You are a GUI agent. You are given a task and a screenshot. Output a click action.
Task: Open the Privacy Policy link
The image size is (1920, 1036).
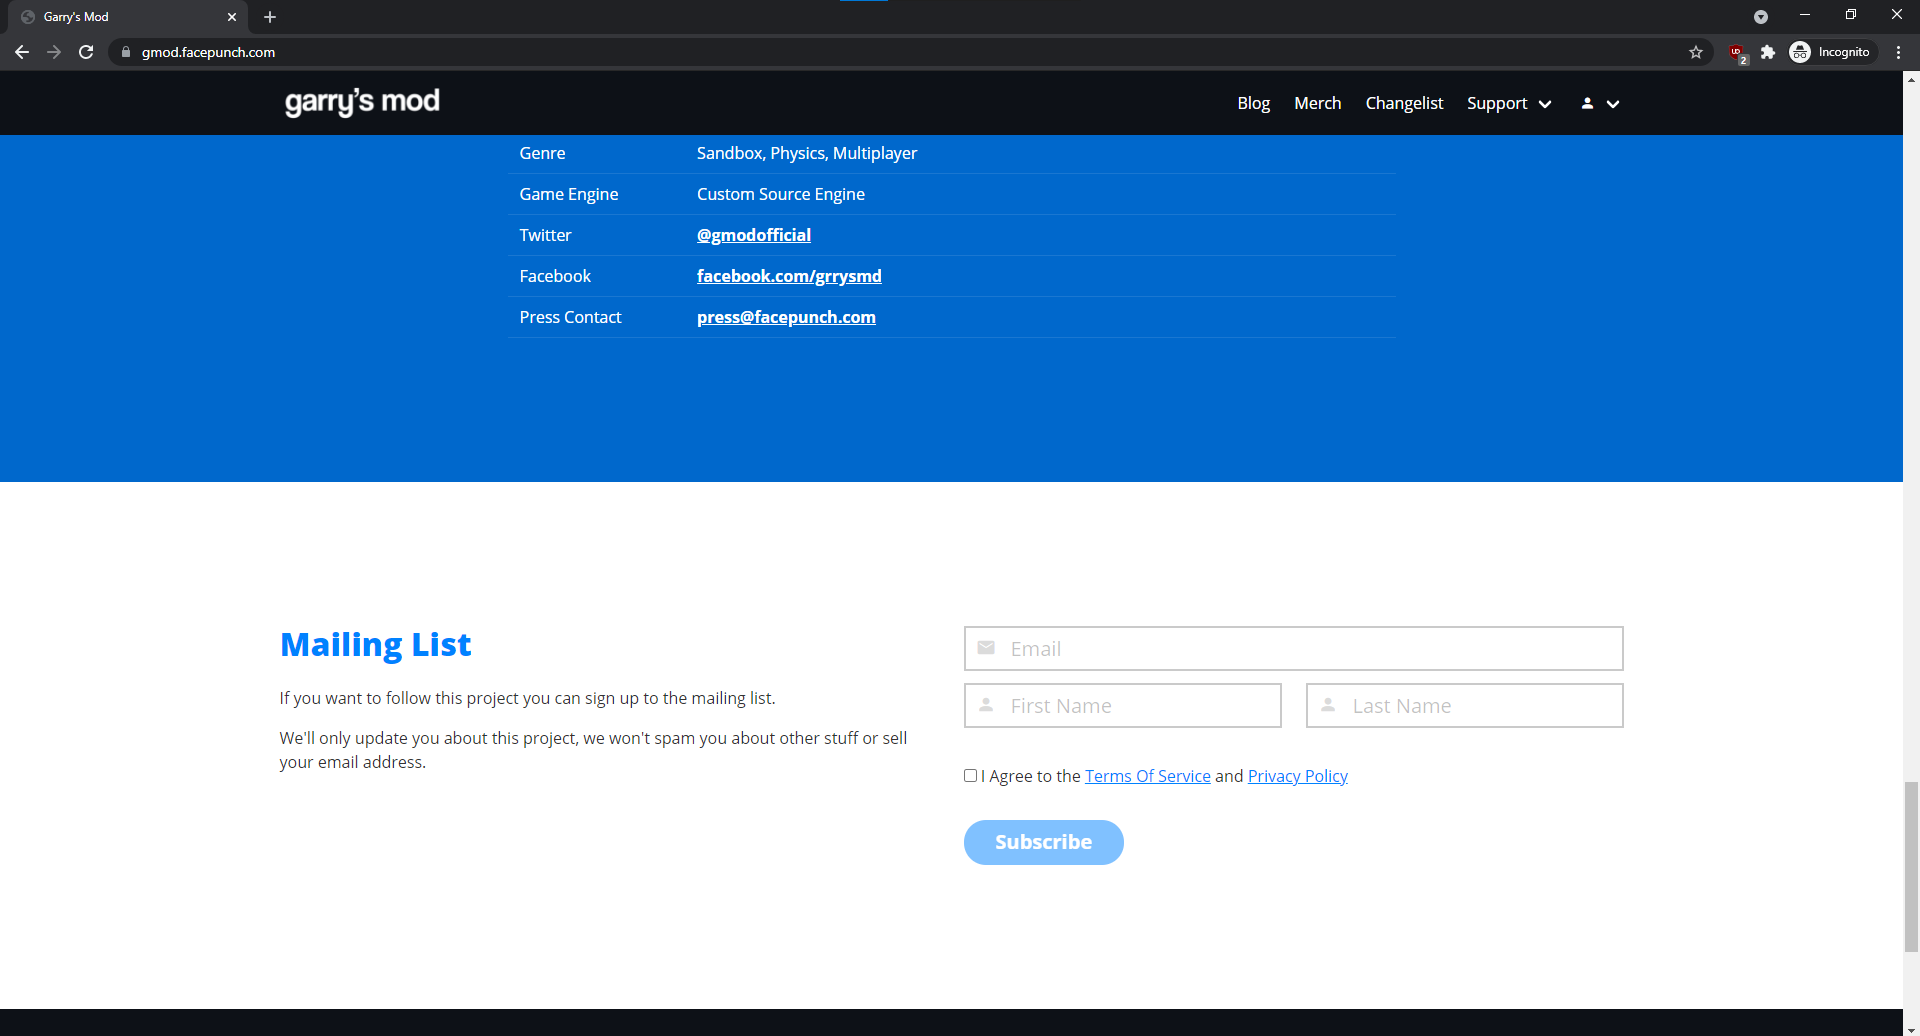pos(1298,776)
